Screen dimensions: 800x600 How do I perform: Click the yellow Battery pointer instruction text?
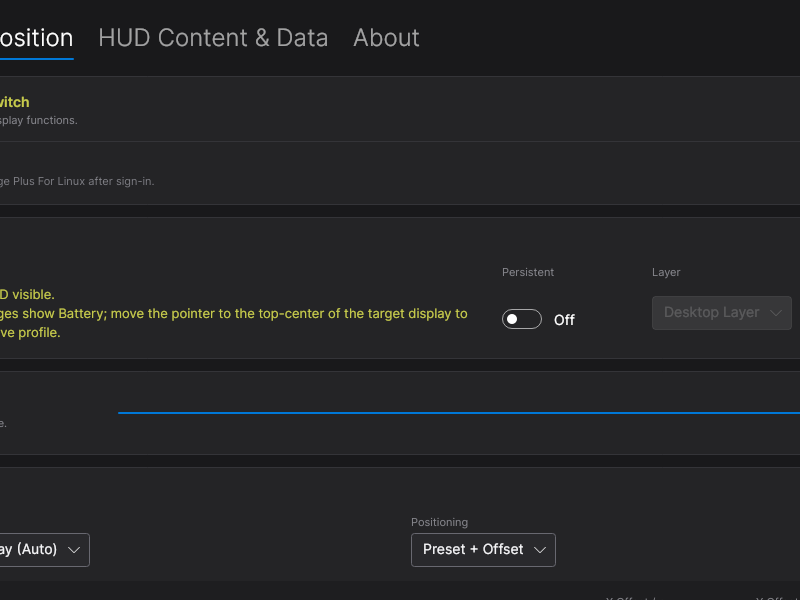click(234, 313)
